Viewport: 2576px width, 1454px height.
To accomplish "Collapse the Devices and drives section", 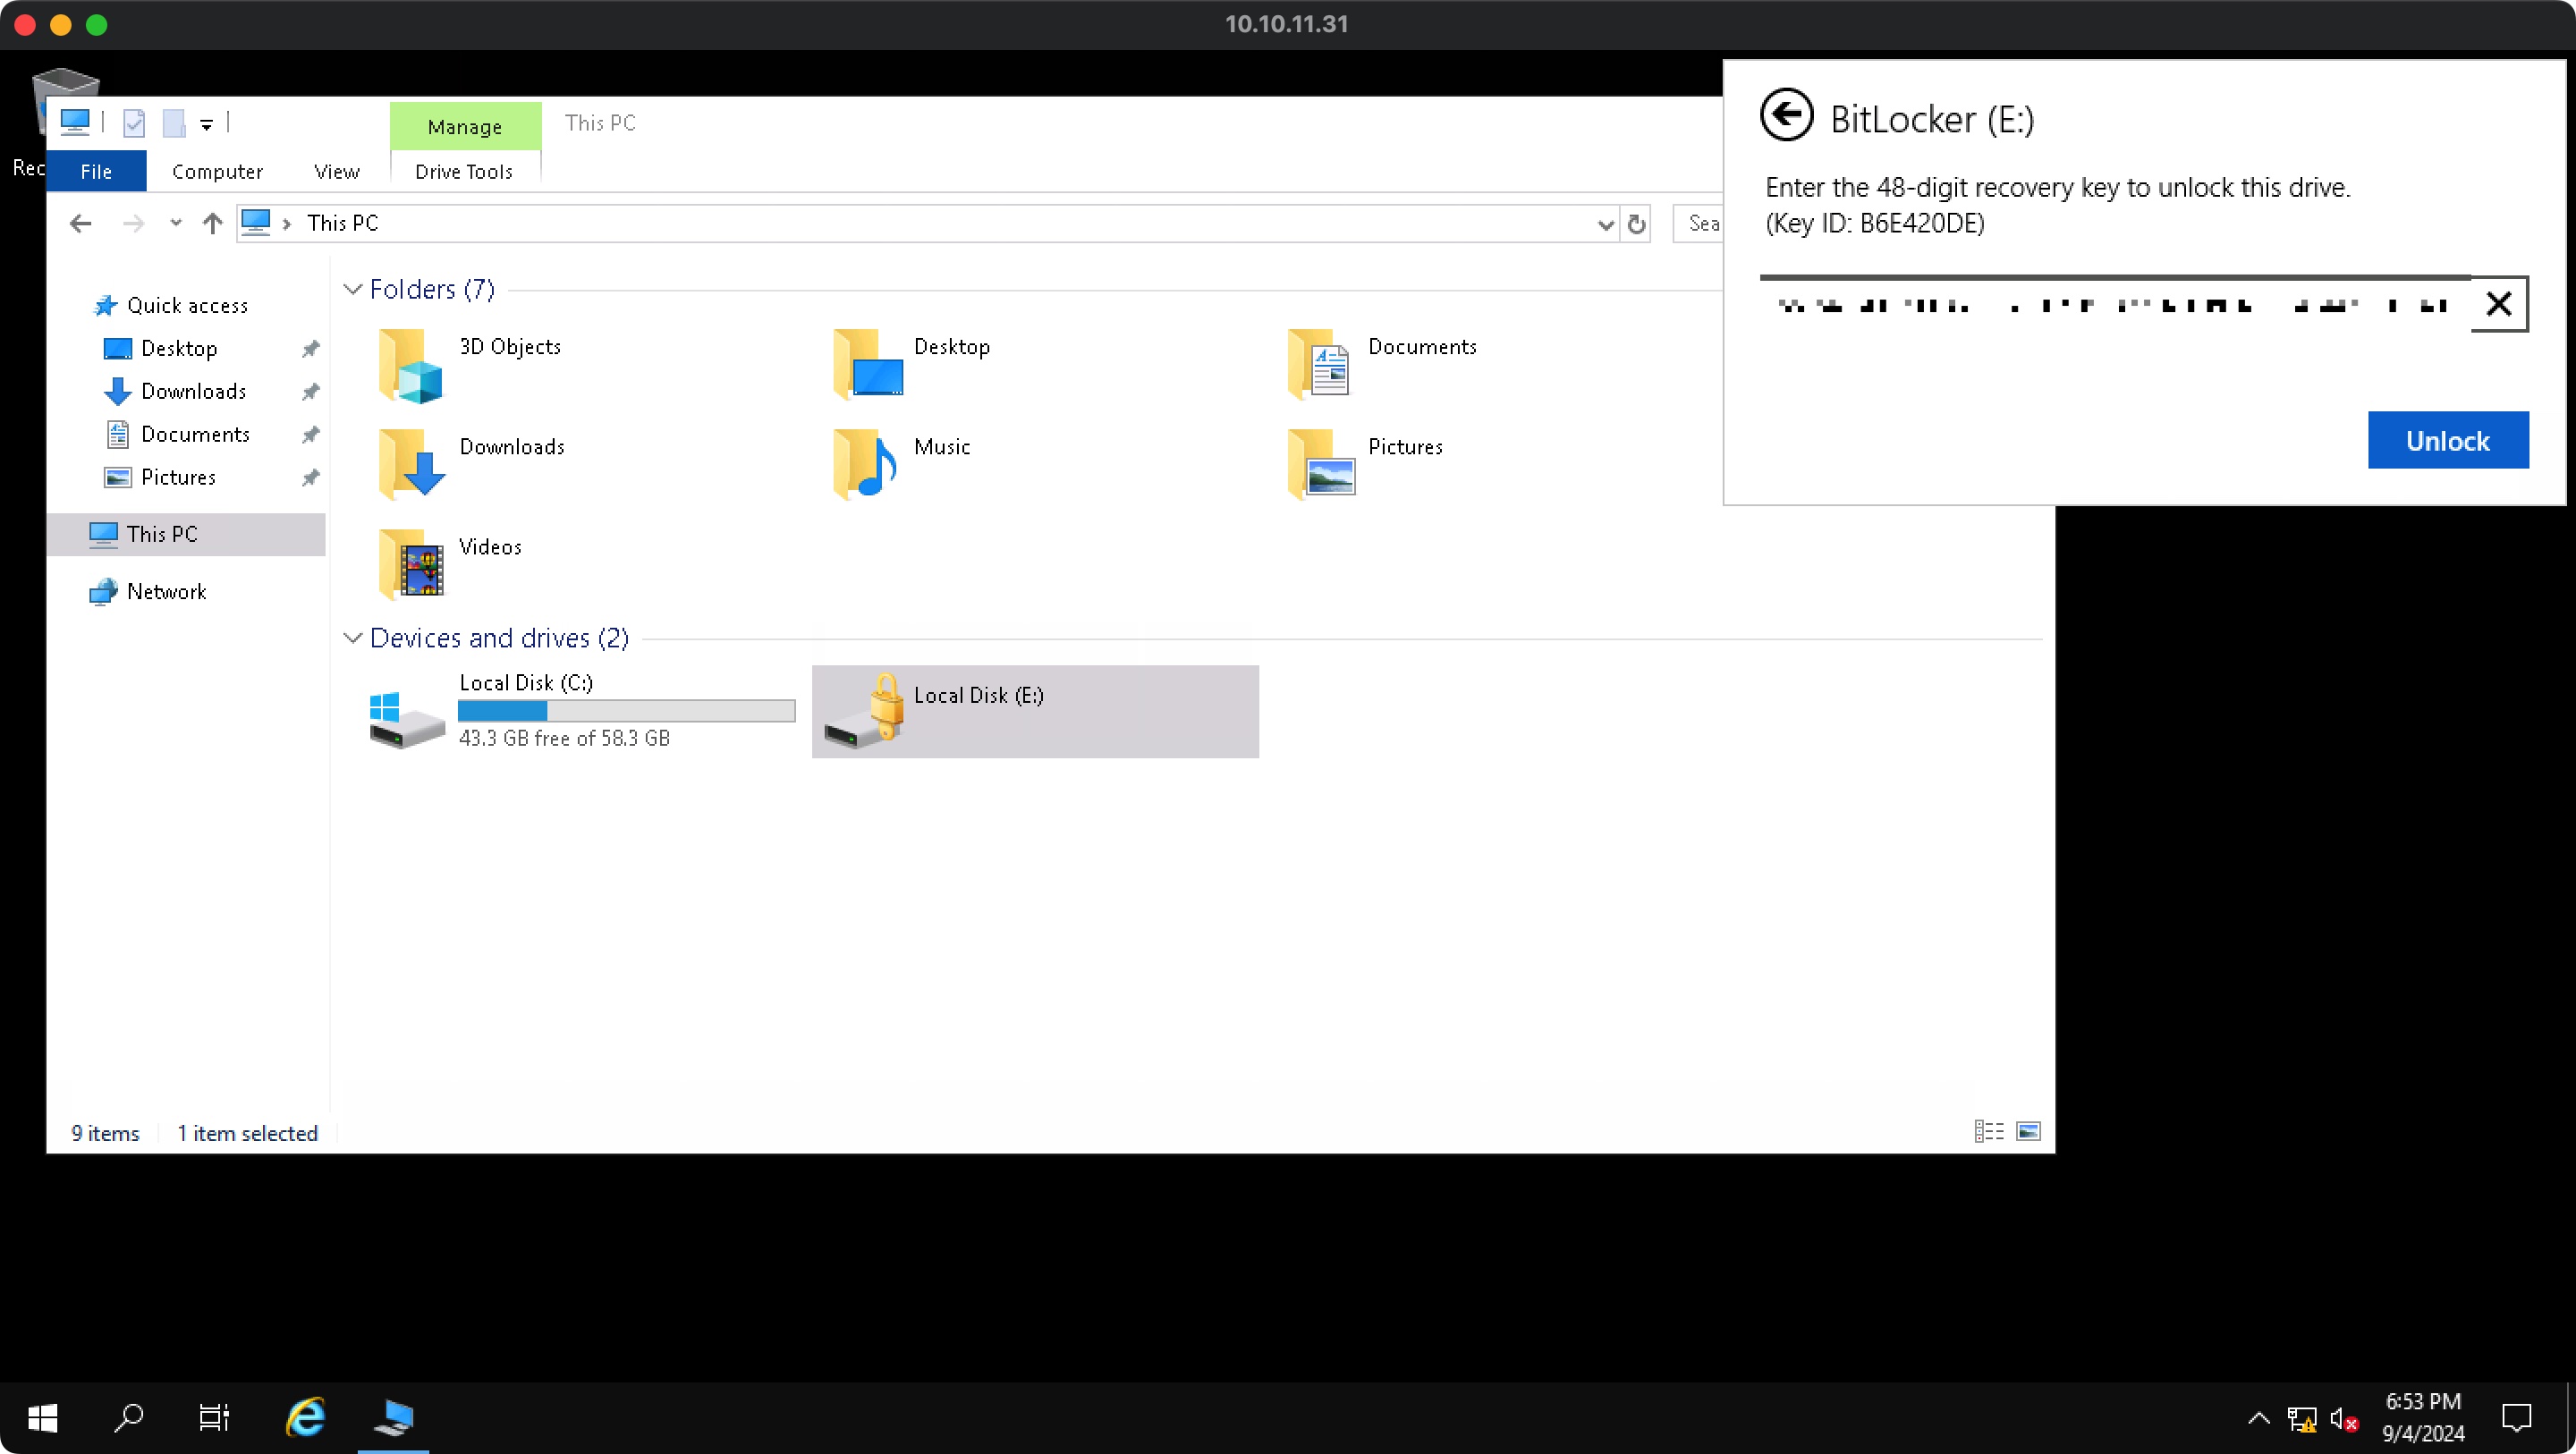I will click(x=352, y=638).
